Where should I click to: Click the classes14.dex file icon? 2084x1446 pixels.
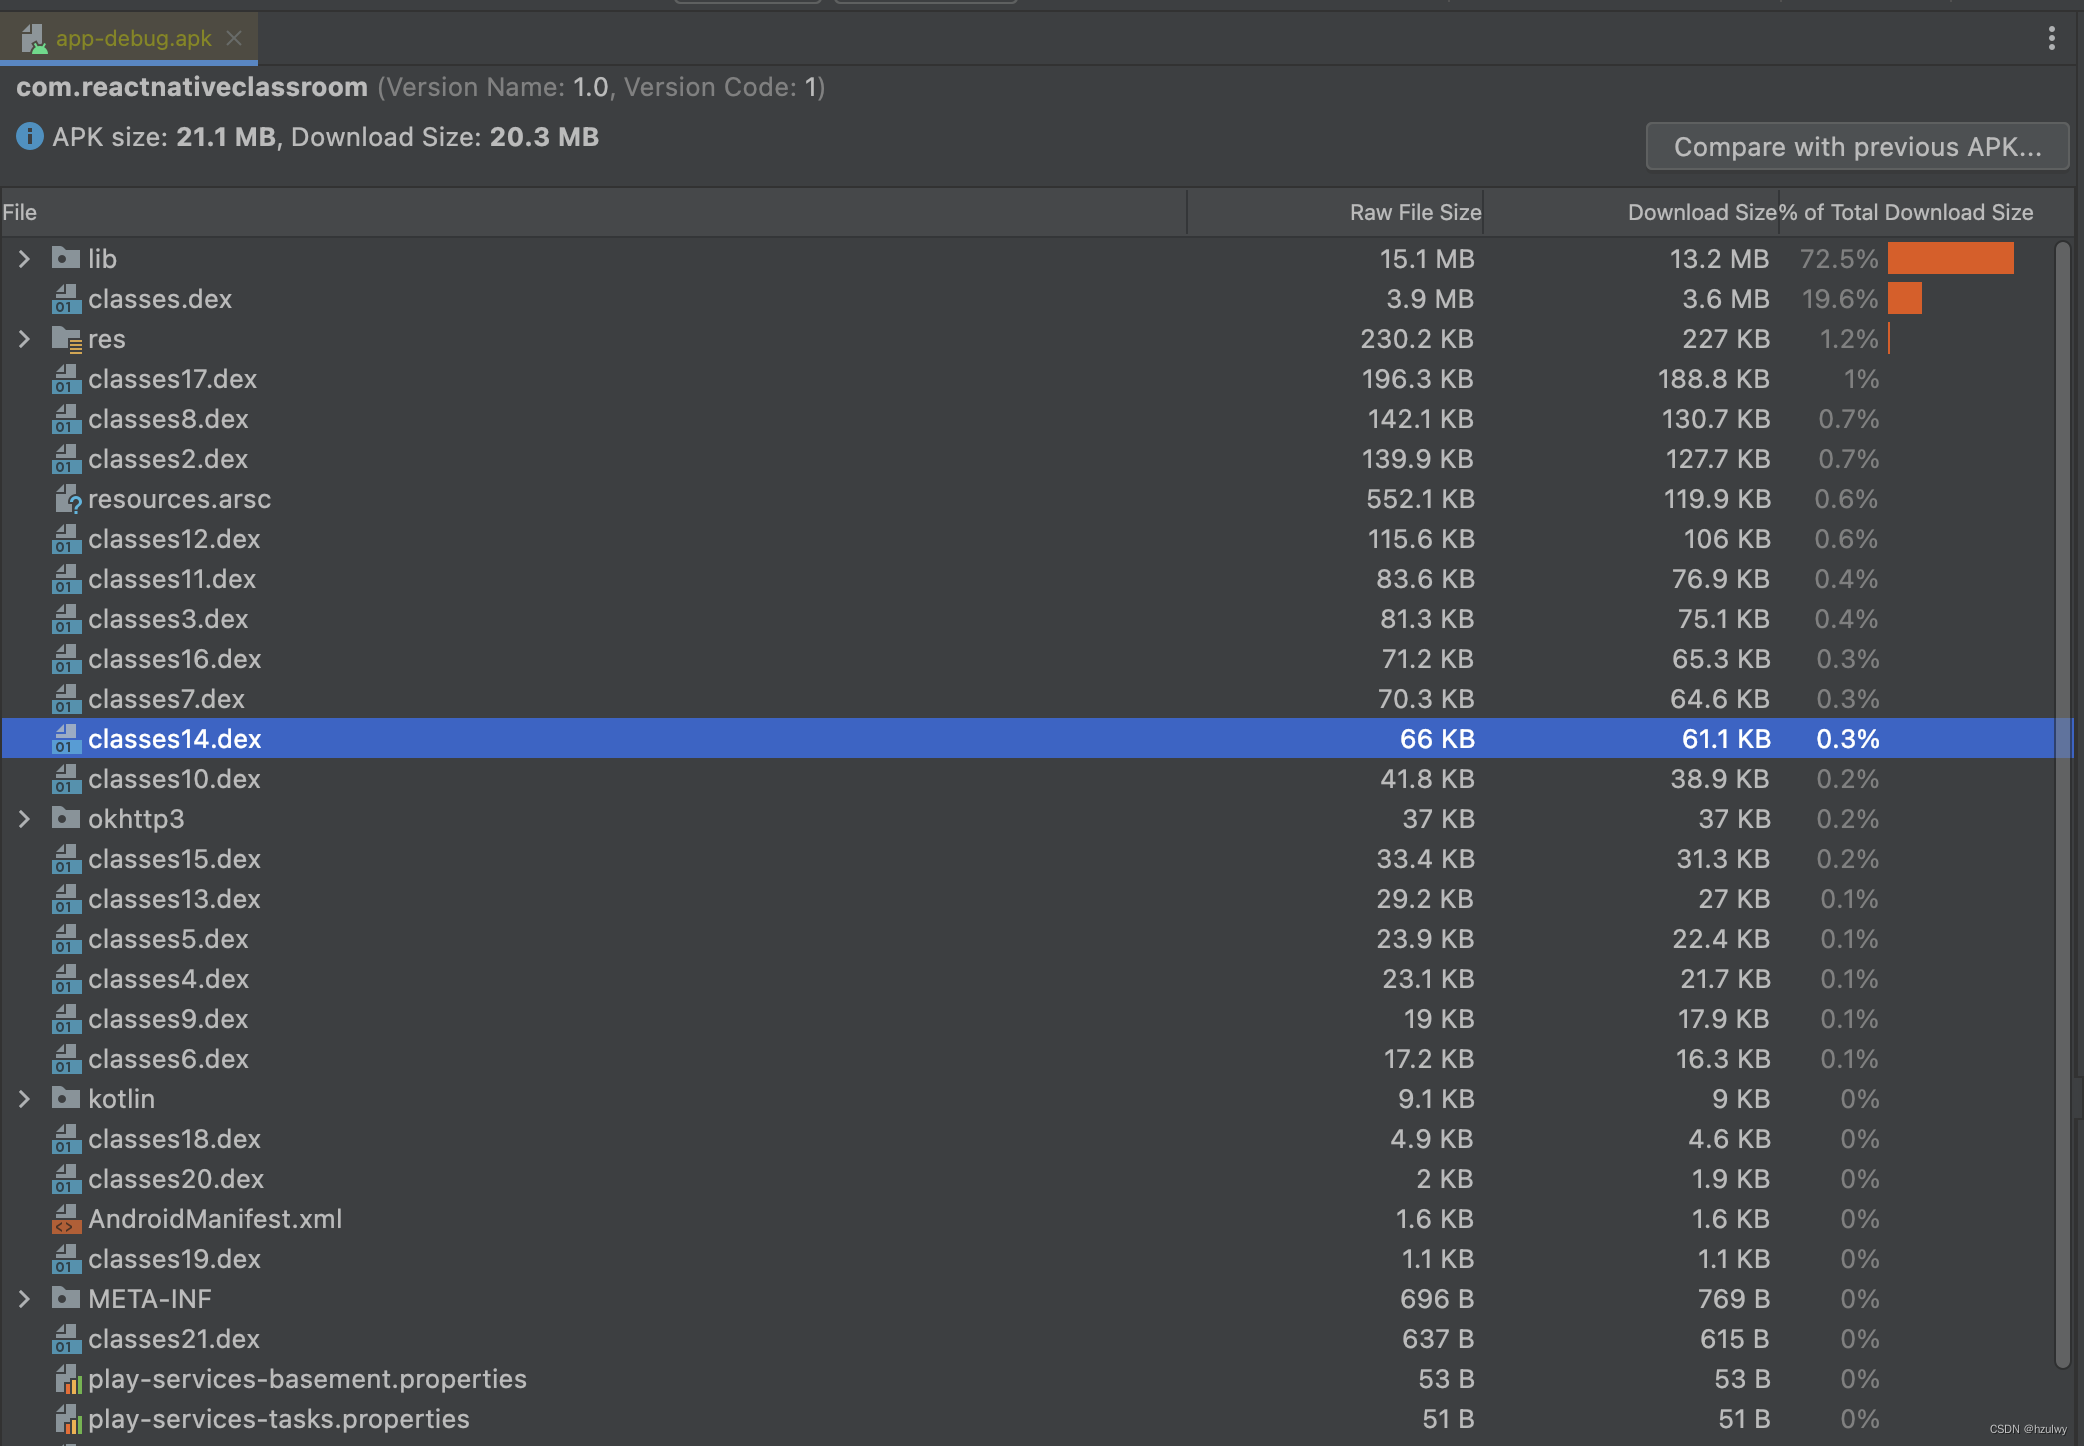pyautogui.click(x=66, y=738)
